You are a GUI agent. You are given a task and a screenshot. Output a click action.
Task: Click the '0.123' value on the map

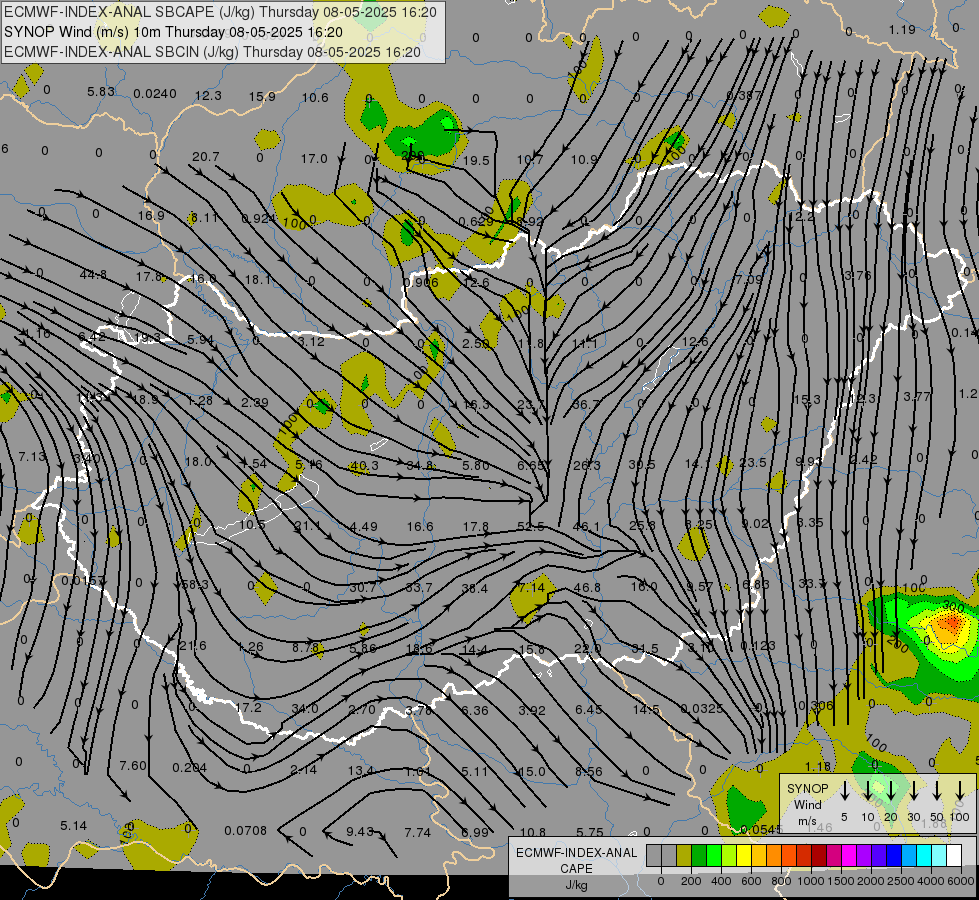[758, 645]
